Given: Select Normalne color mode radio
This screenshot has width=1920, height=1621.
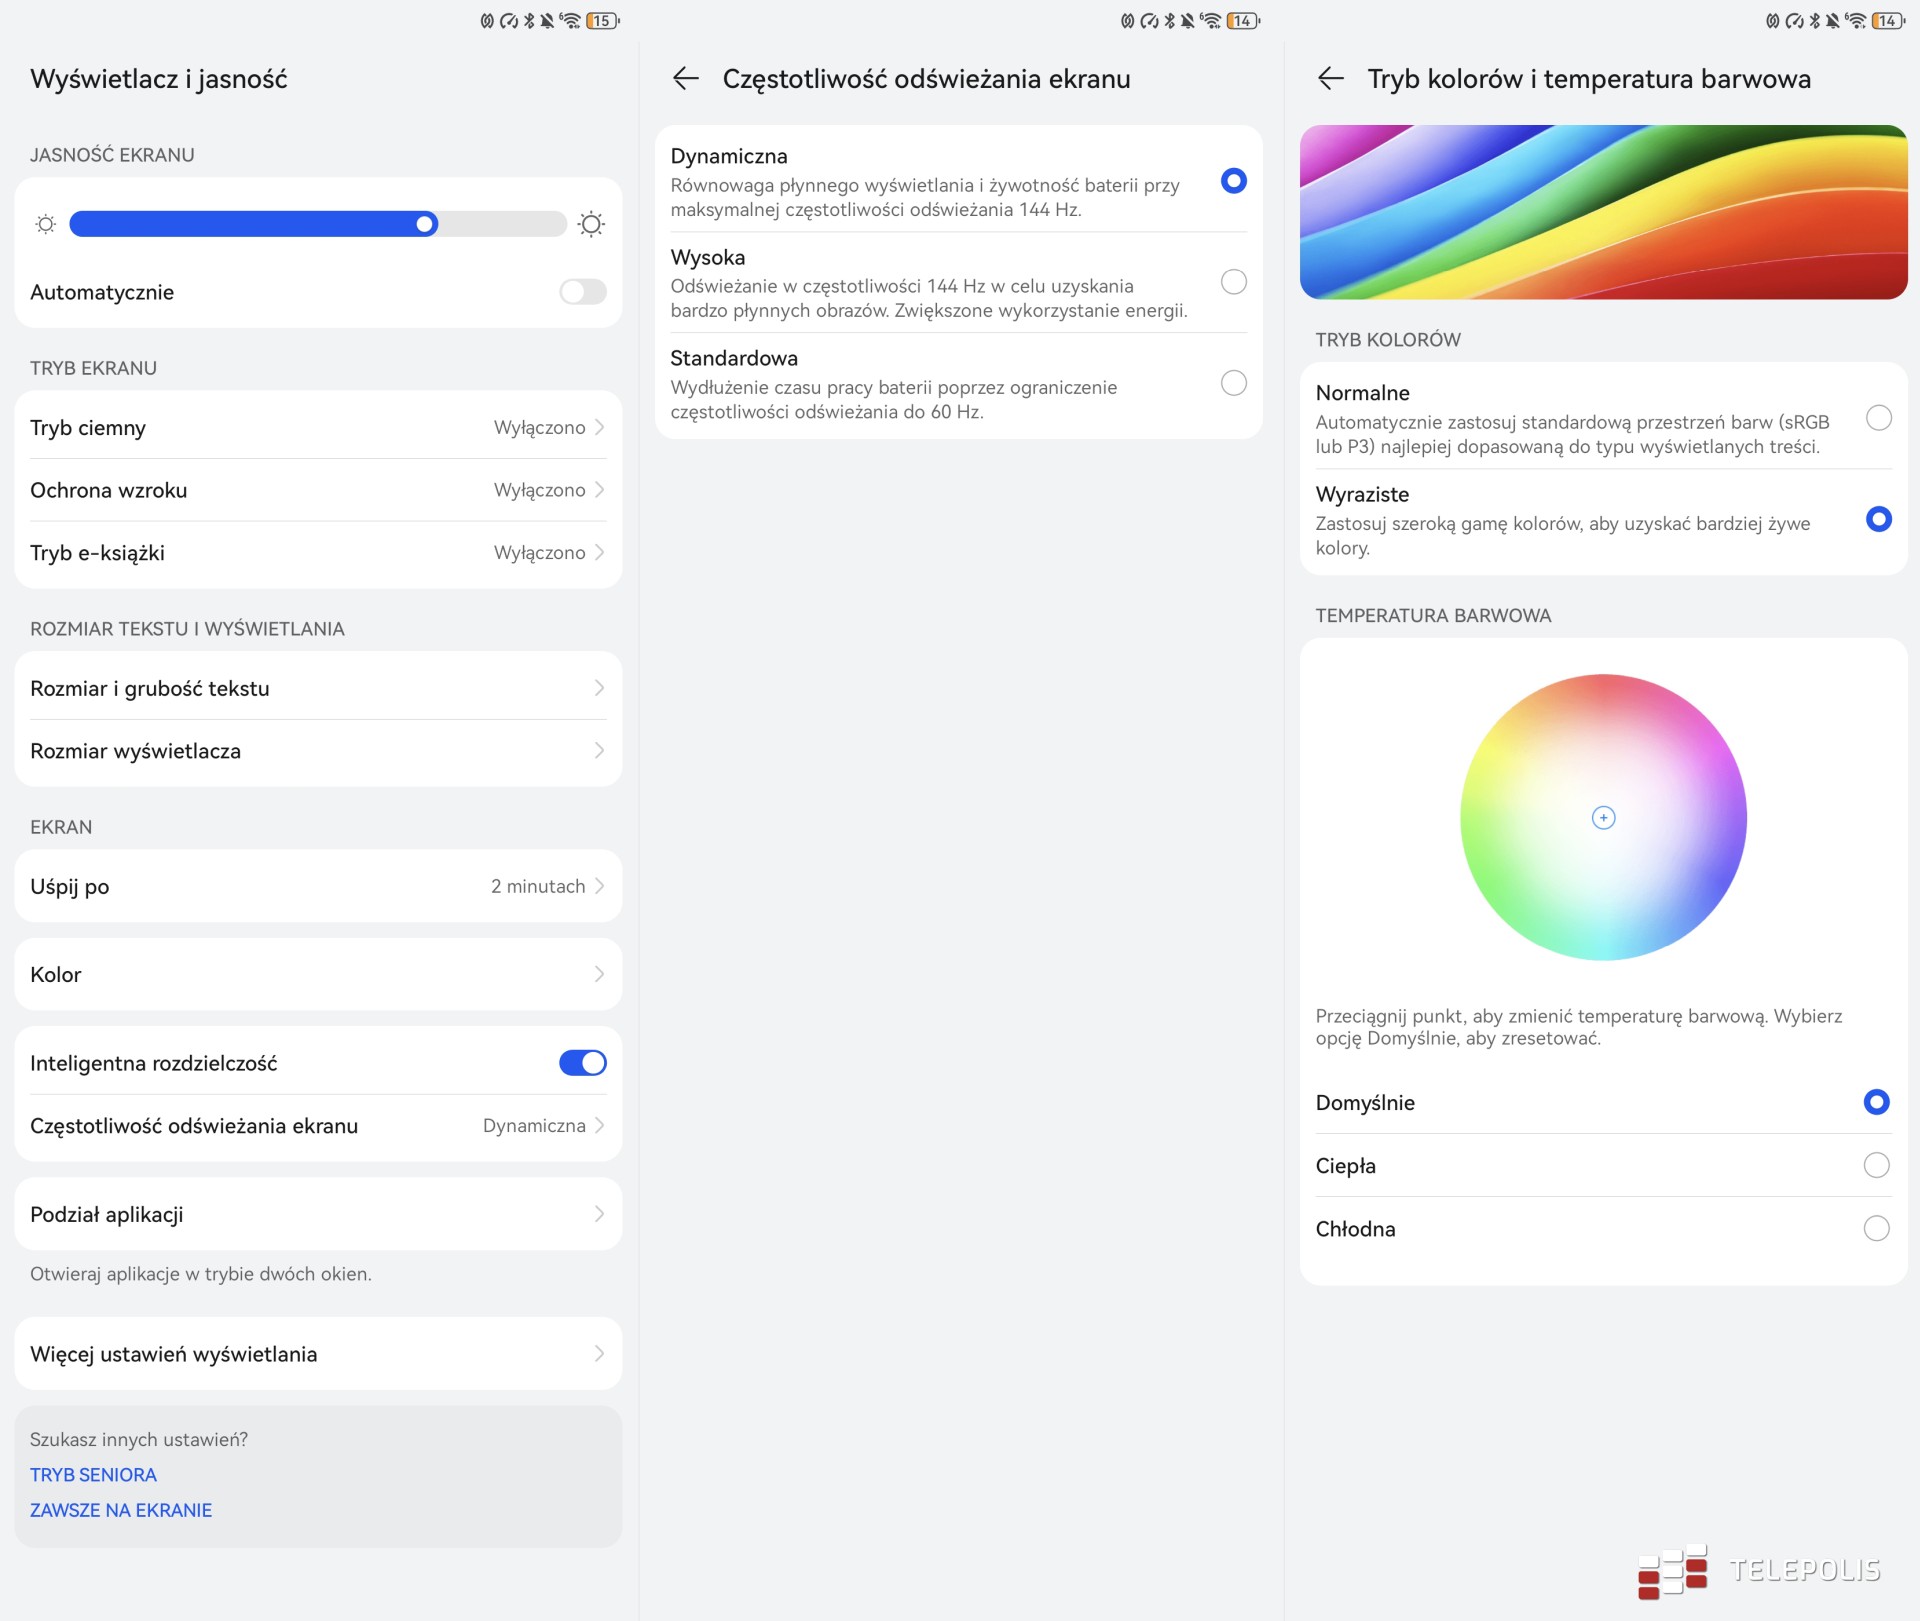Looking at the screenshot, I should tap(1878, 418).
